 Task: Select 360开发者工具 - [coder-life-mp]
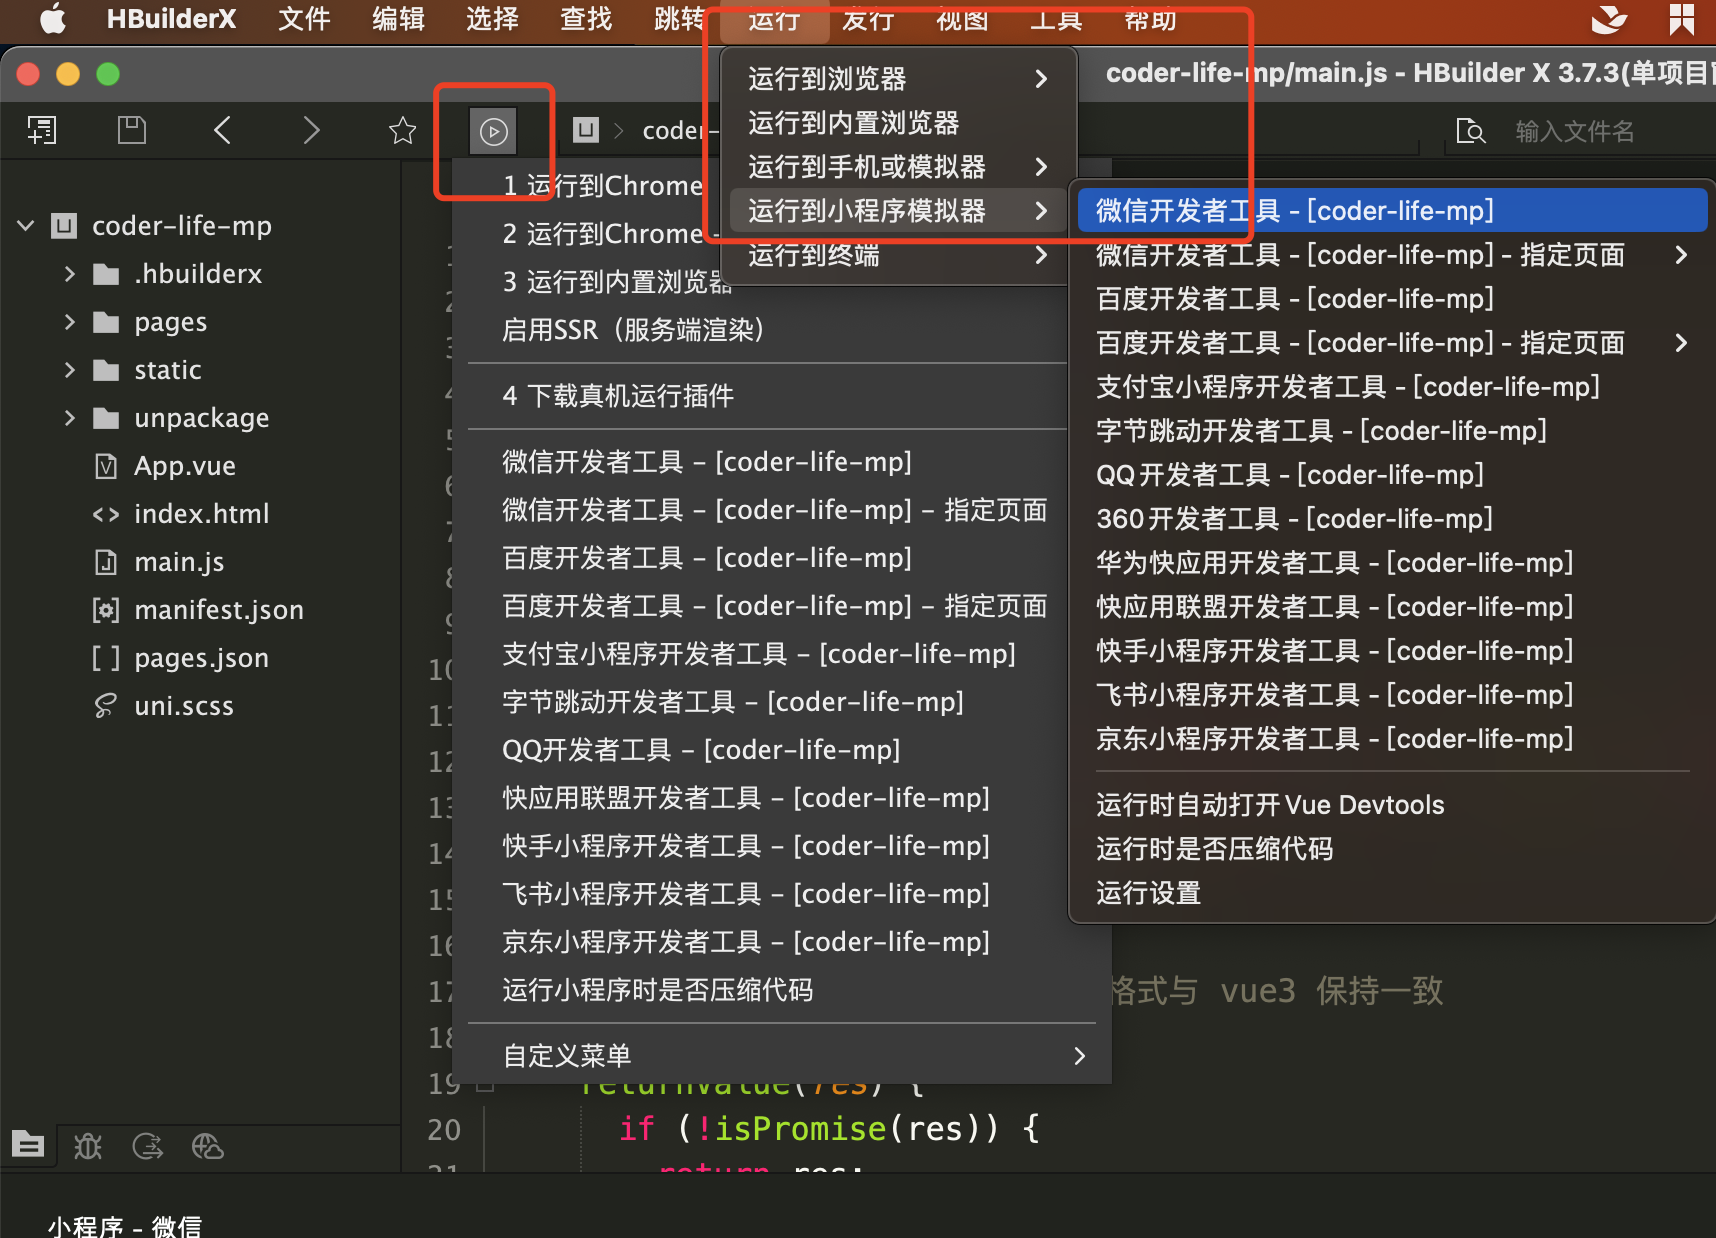point(1392,519)
